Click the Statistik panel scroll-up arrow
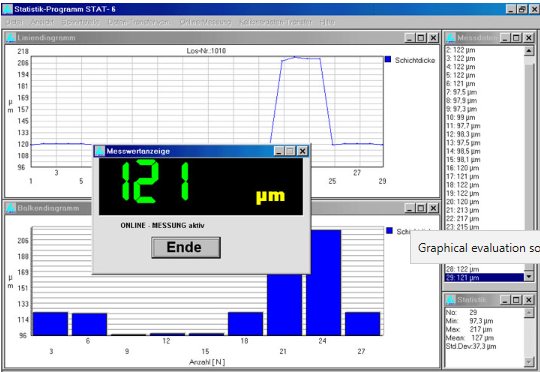Image resolution: width=540 pixels, height=372 pixels. point(529,312)
